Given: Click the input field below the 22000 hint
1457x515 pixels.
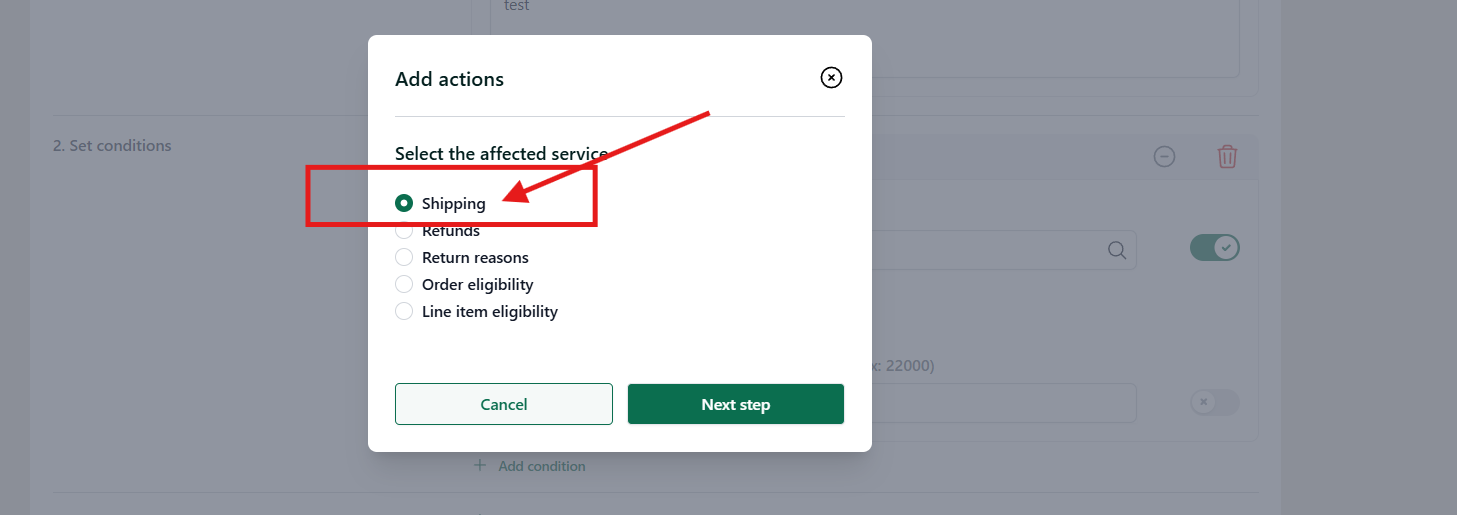Looking at the screenshot, I should tap(1004, 403).
